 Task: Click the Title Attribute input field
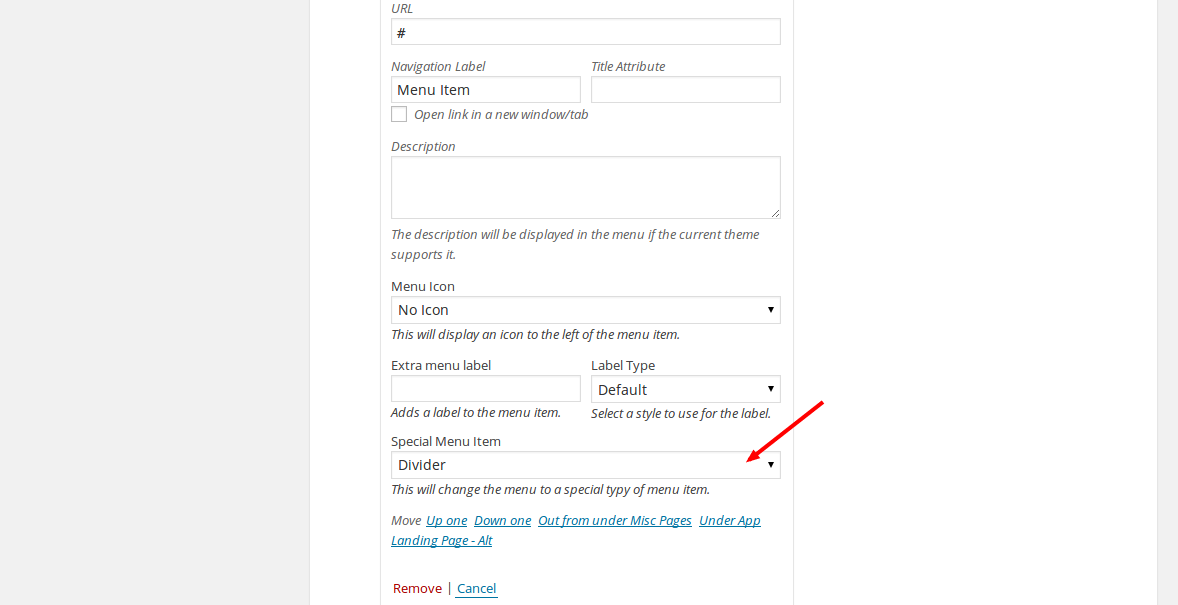685,89
